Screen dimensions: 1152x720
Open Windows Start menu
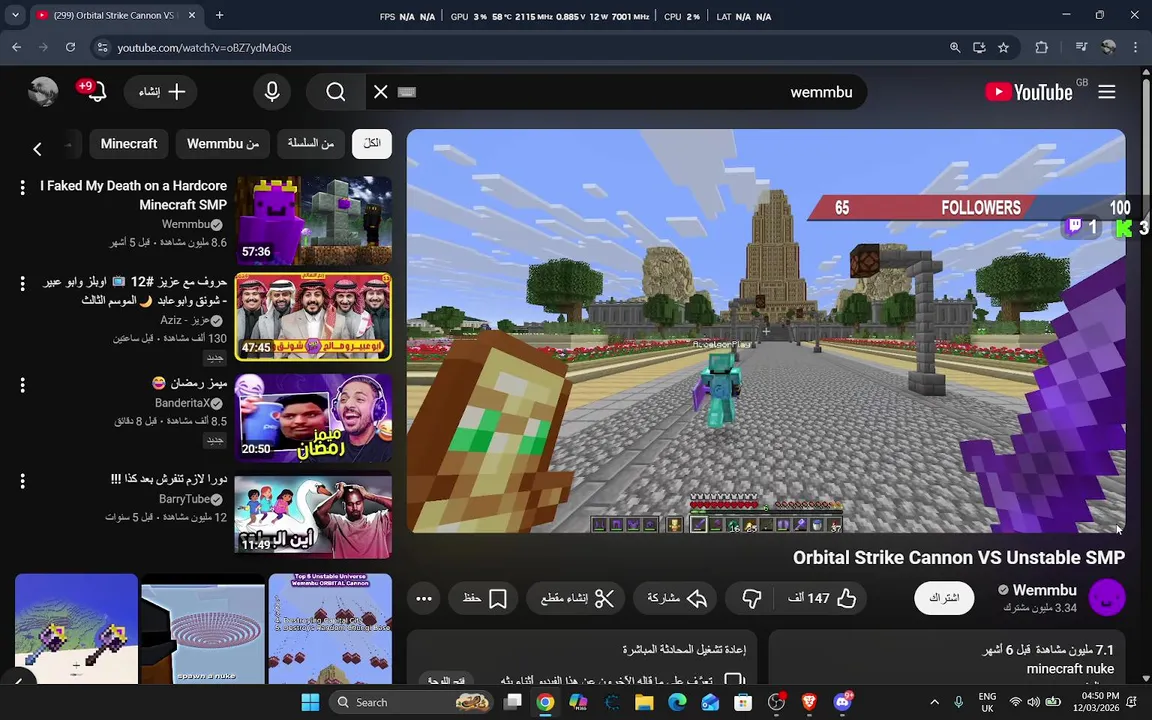click(x=310, y=702)
